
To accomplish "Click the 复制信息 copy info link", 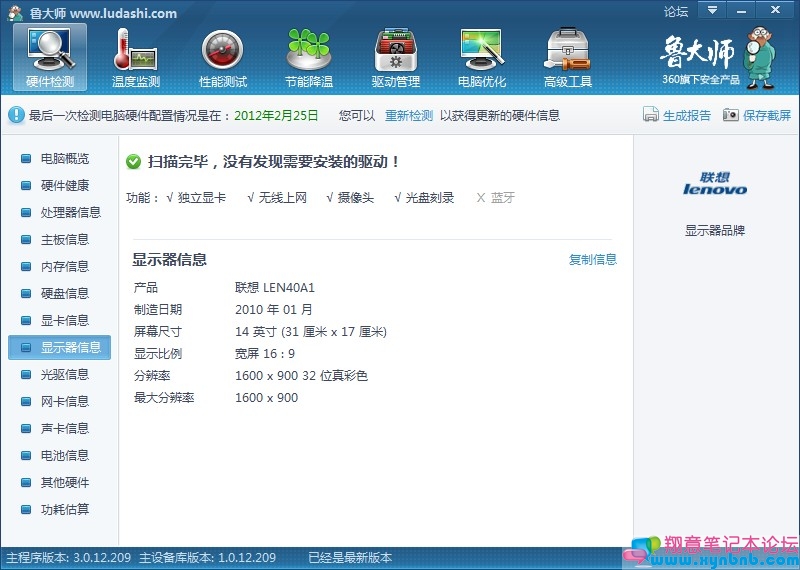I will coord(593,260).
